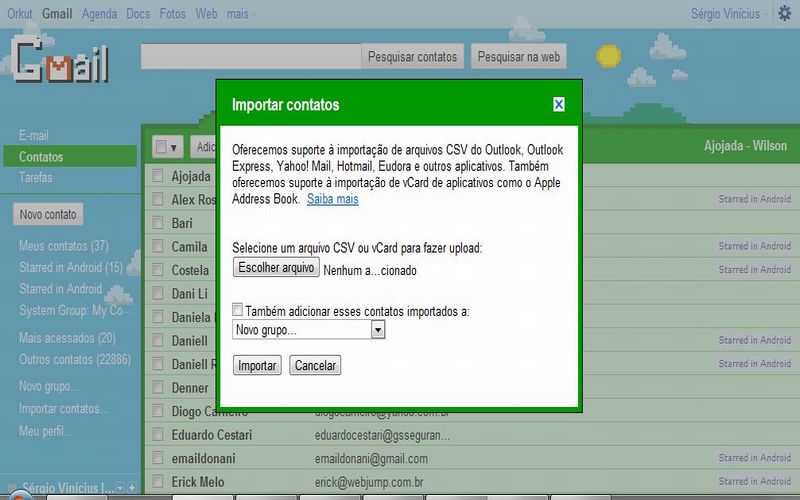Open Starred in Android (15) group
This screenshot has width=800, height=500.
(x=71, y=267)
